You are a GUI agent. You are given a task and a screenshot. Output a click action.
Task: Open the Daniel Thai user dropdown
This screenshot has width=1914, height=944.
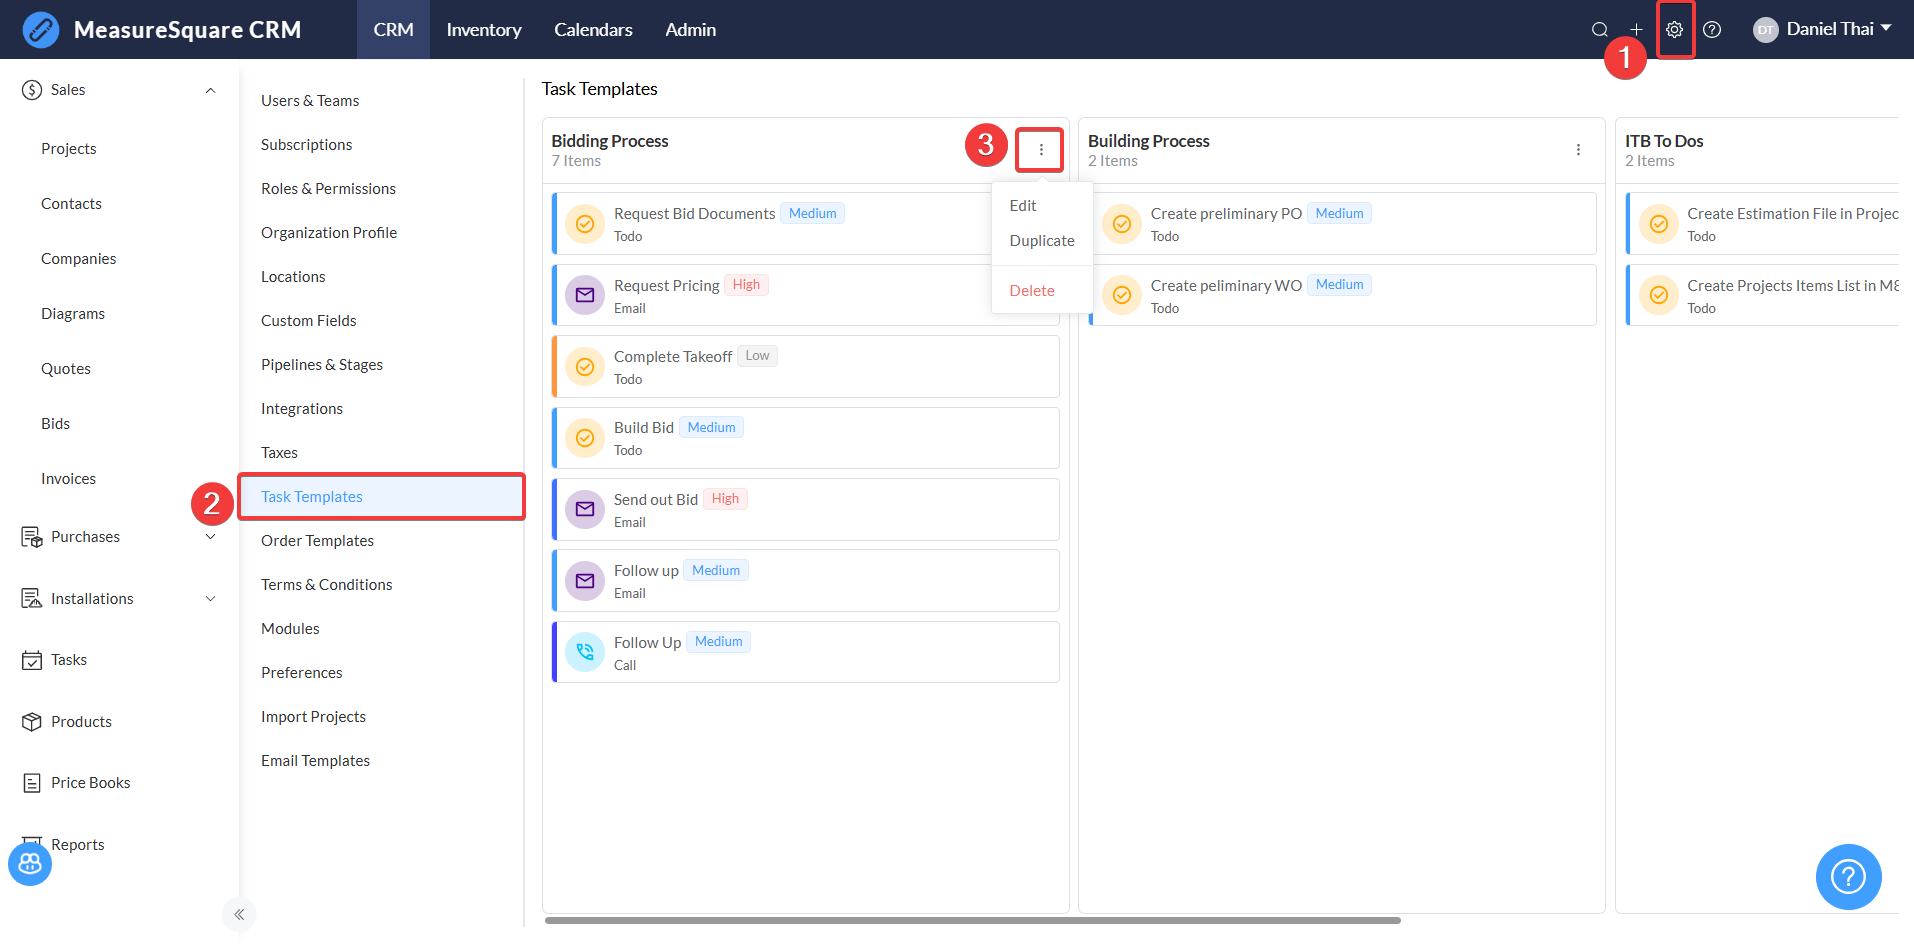[1824, 30]
